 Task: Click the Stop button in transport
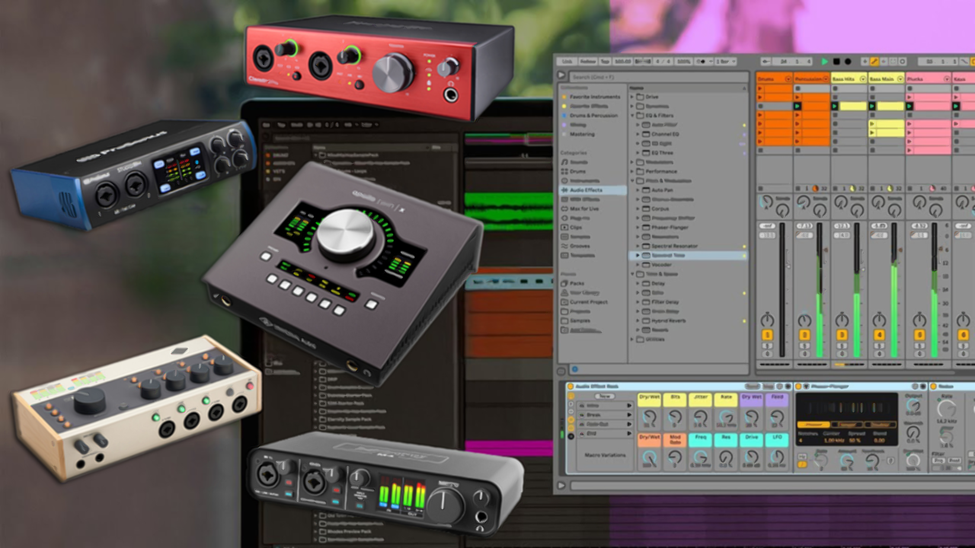836,62
